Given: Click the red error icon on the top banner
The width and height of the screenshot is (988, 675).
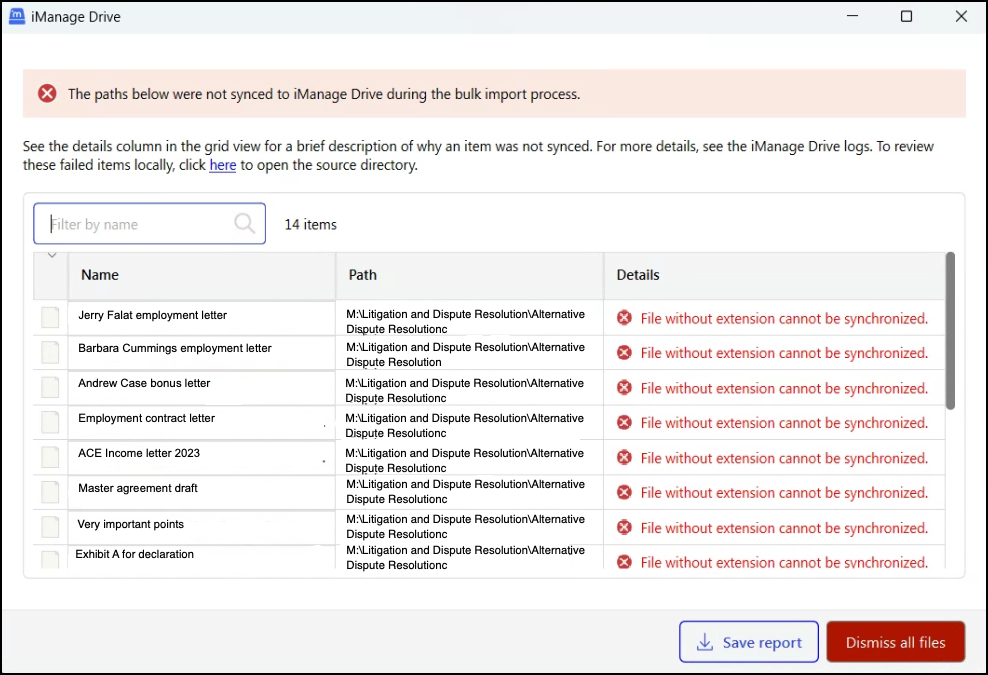Looking at the screenshot, I should [46, 93].
